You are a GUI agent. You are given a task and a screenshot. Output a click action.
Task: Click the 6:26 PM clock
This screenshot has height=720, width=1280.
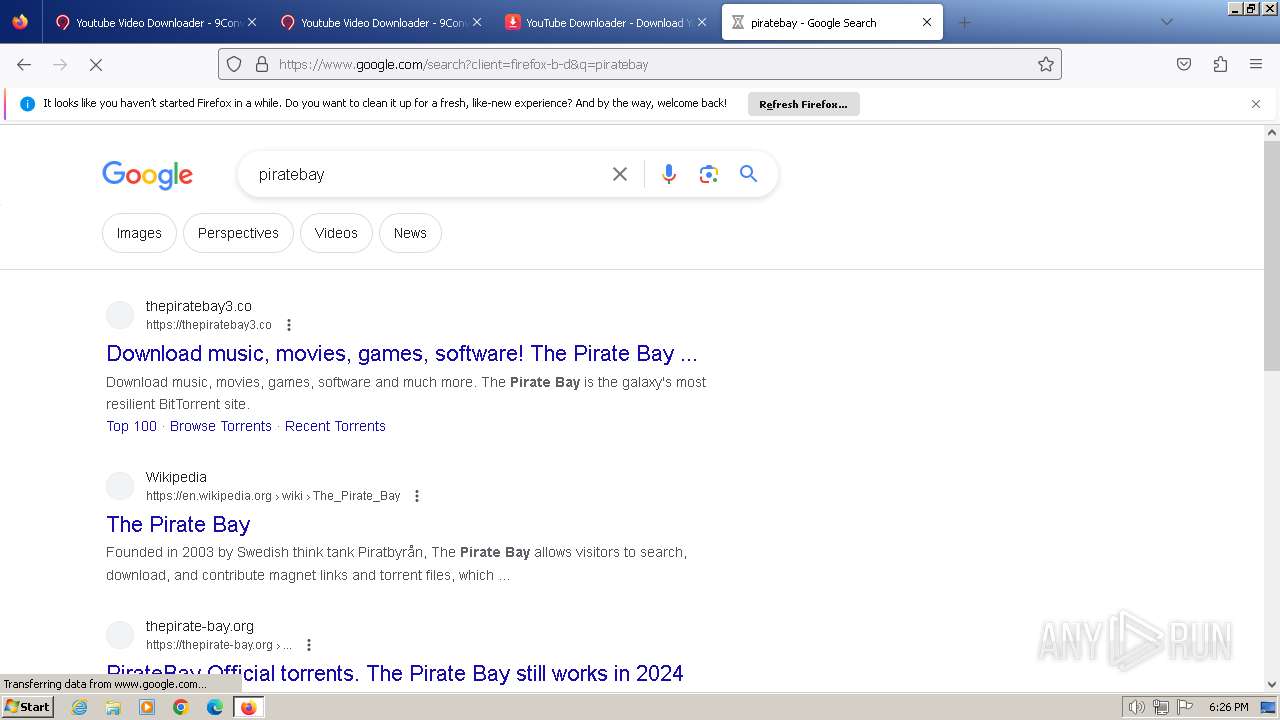pyautogui.click(x=1229, y=707)
